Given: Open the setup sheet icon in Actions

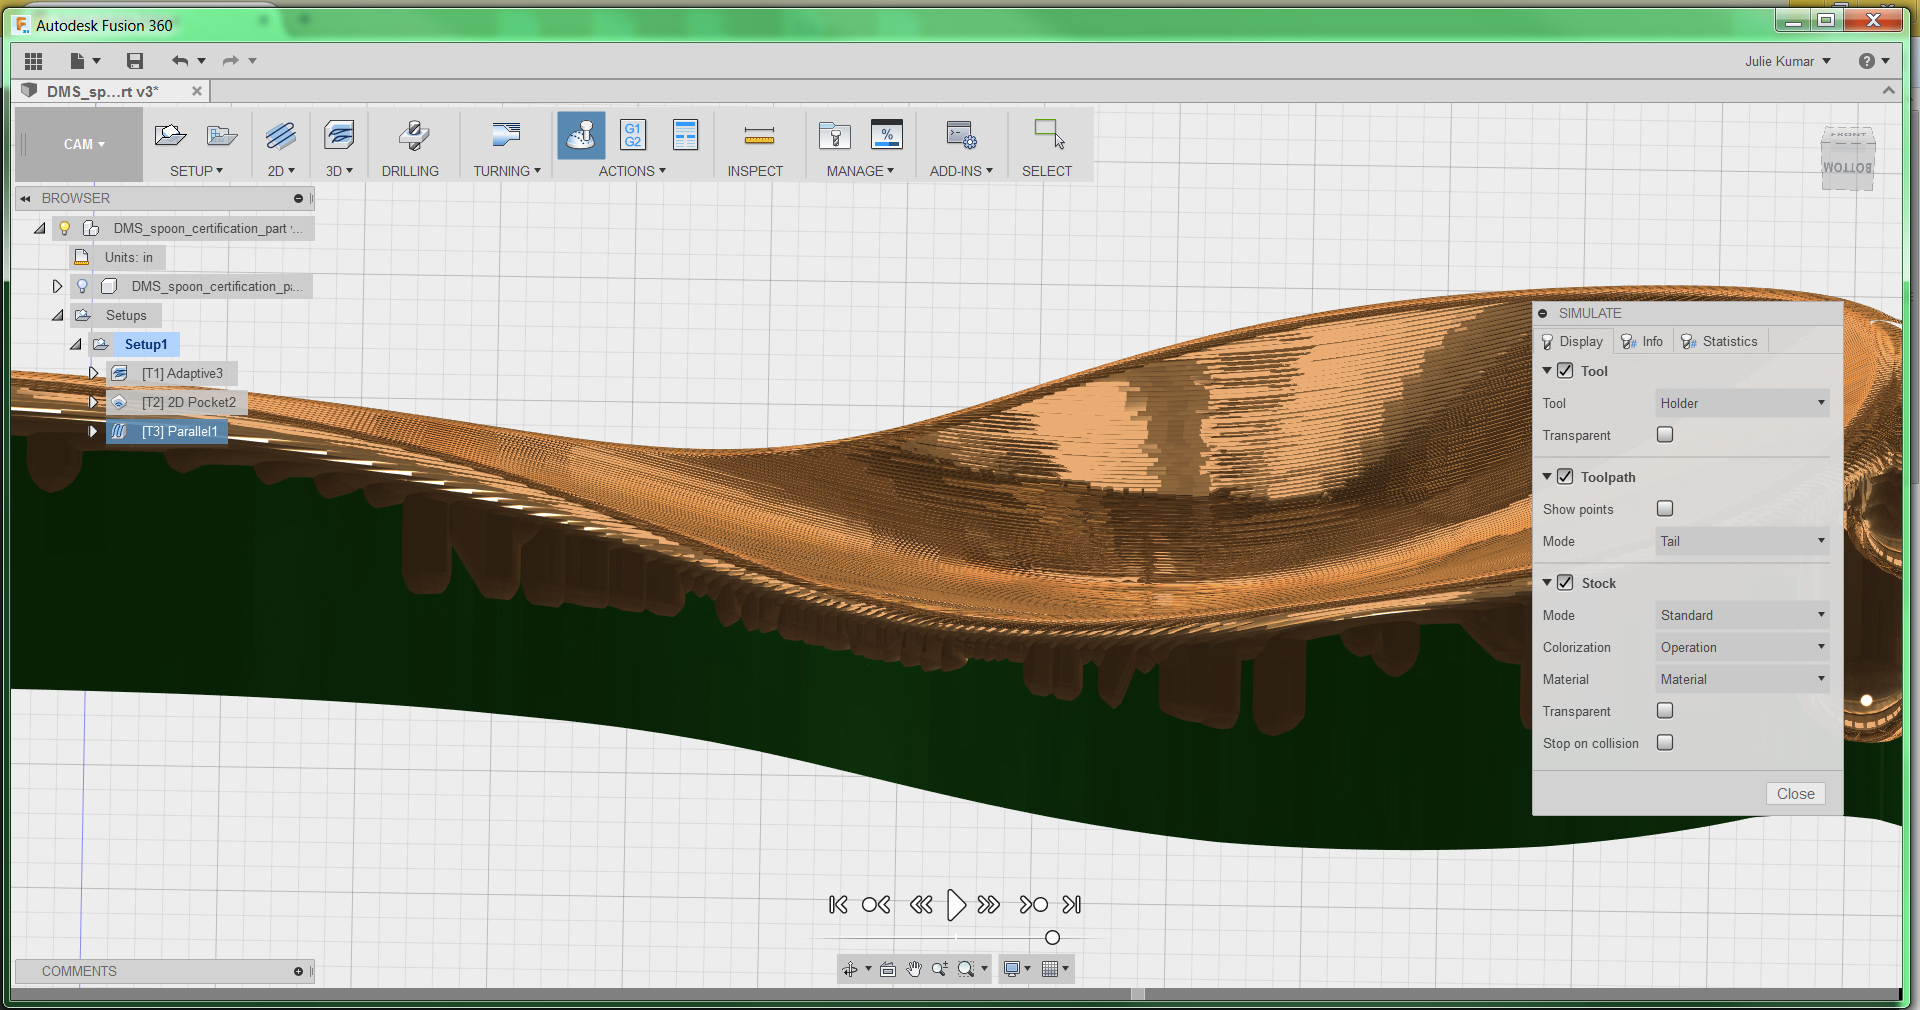Looking at the screenshot, I should click(x=685, y=135).
